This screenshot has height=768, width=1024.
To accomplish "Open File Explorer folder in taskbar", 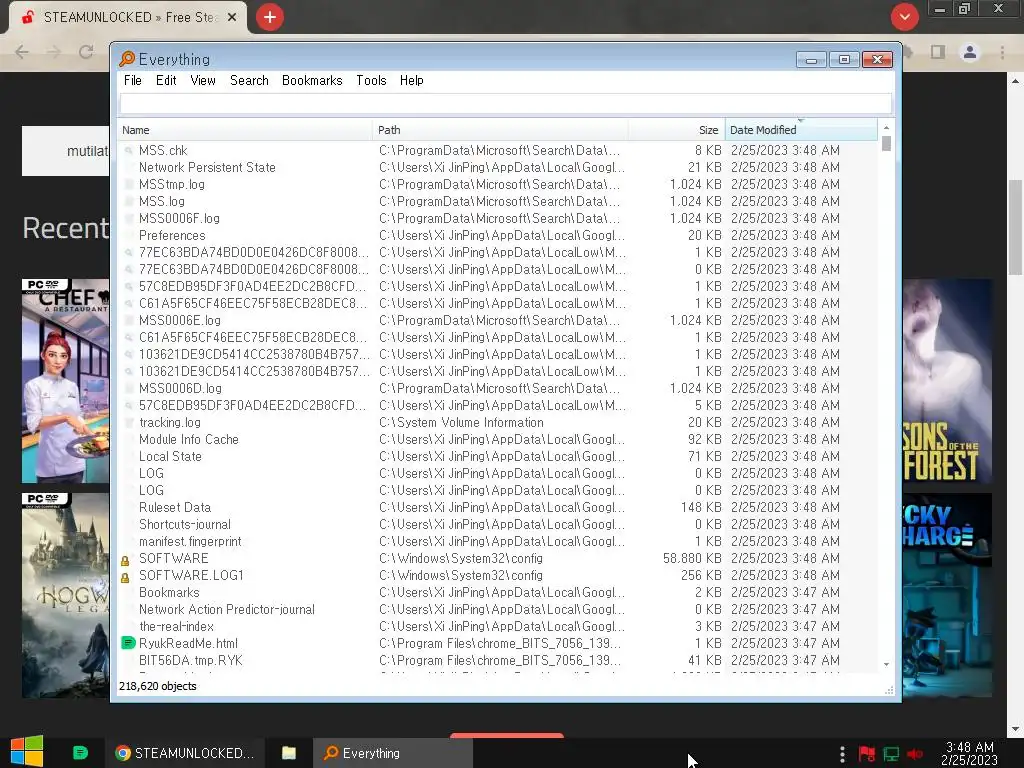I will click(289, 753).
